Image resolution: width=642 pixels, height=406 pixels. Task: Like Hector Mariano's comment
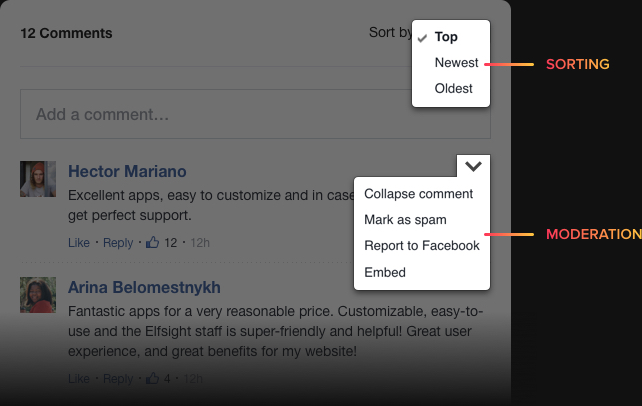point(79,243)
